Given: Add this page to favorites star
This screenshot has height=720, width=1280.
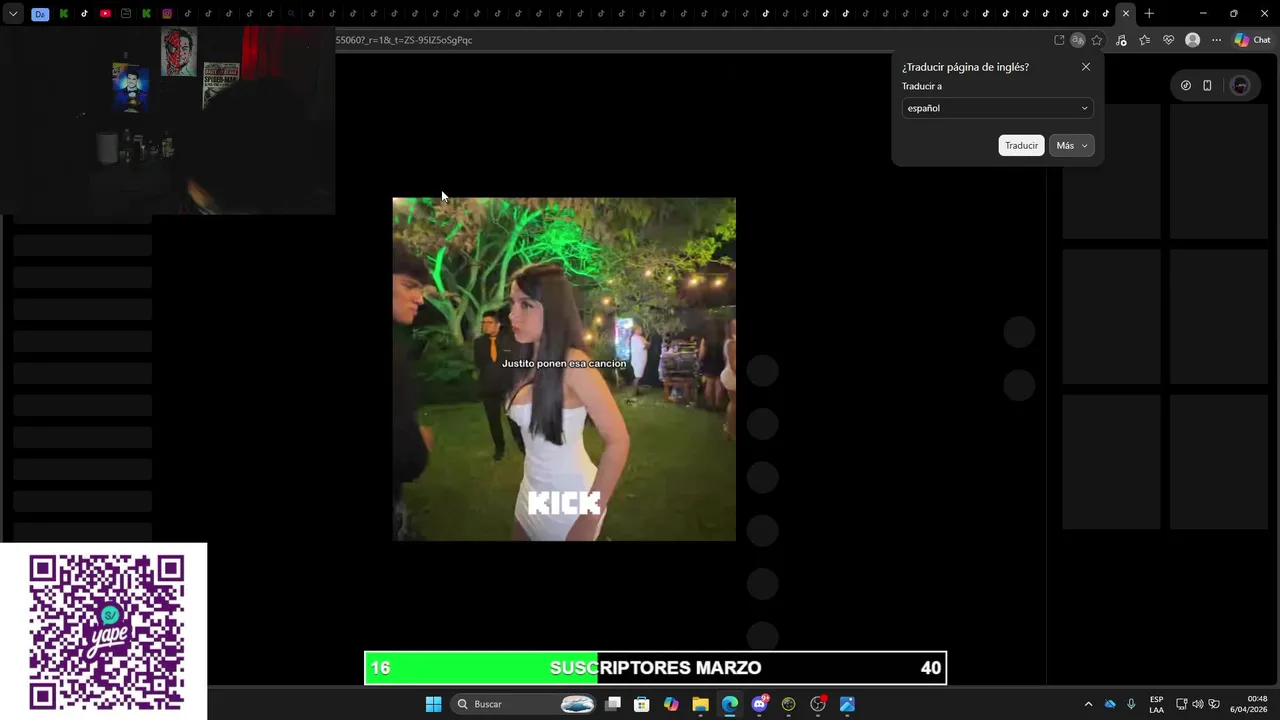Looking at the screenshot, I should (1097, 40).
